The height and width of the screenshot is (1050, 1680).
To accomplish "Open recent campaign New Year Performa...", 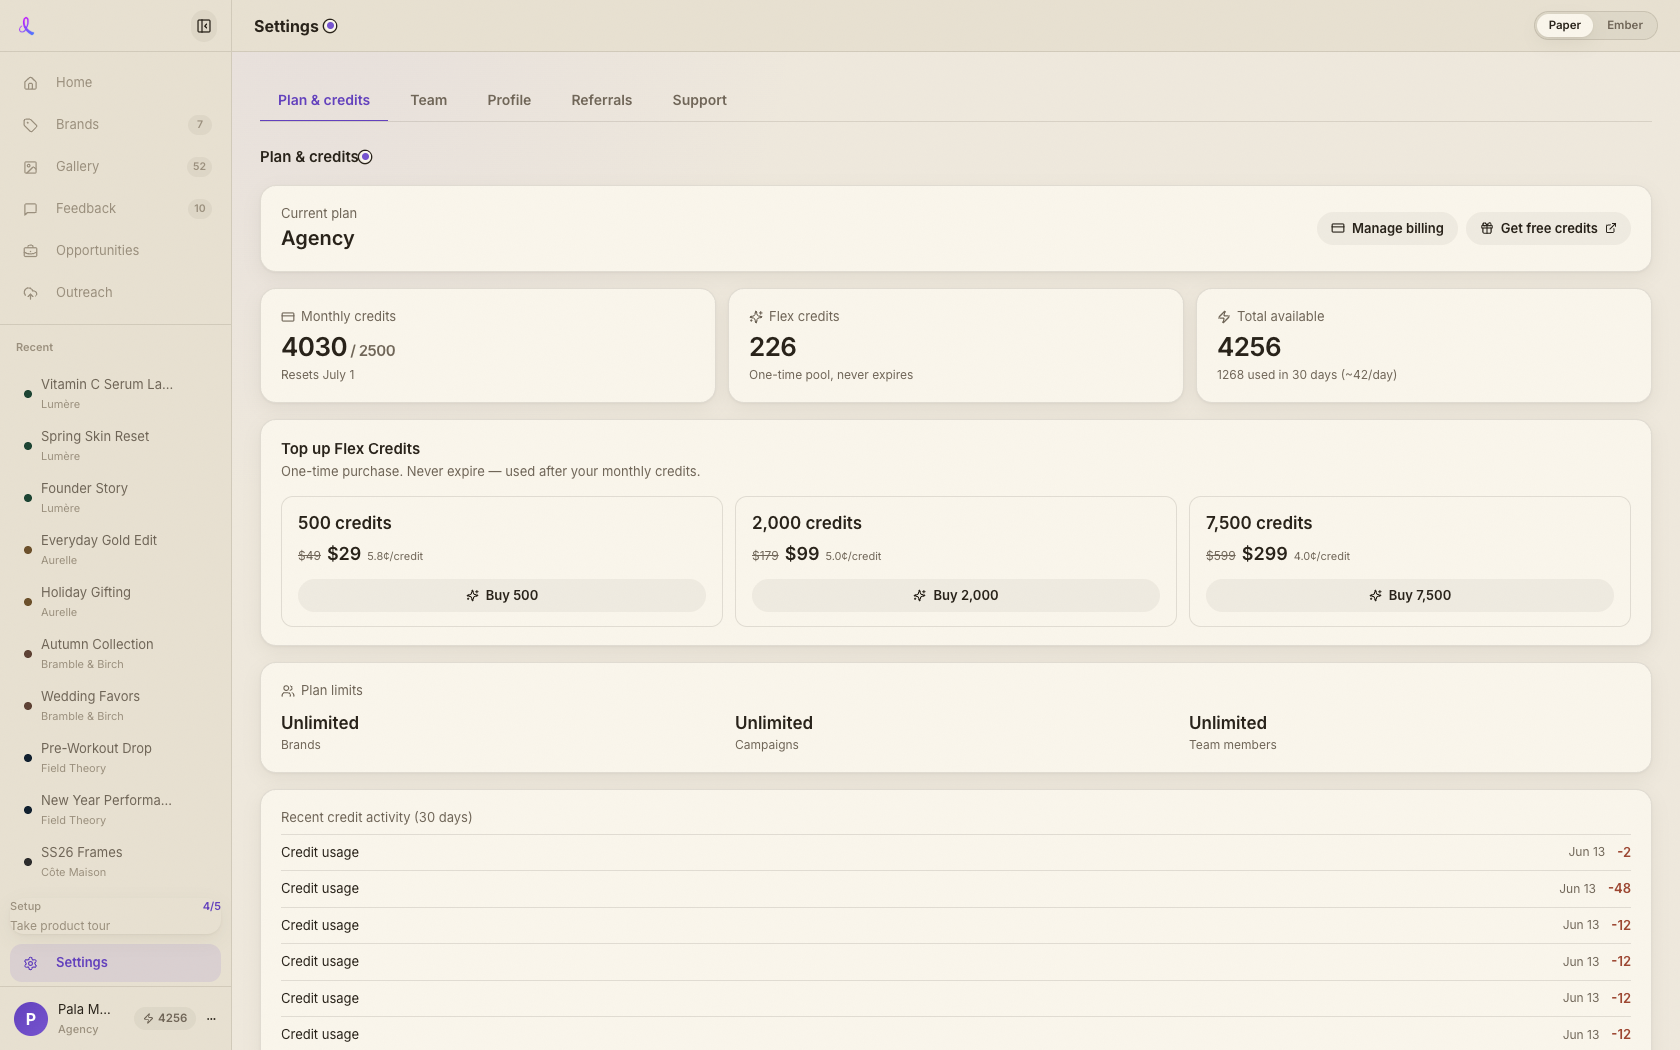I will point(116,809).
